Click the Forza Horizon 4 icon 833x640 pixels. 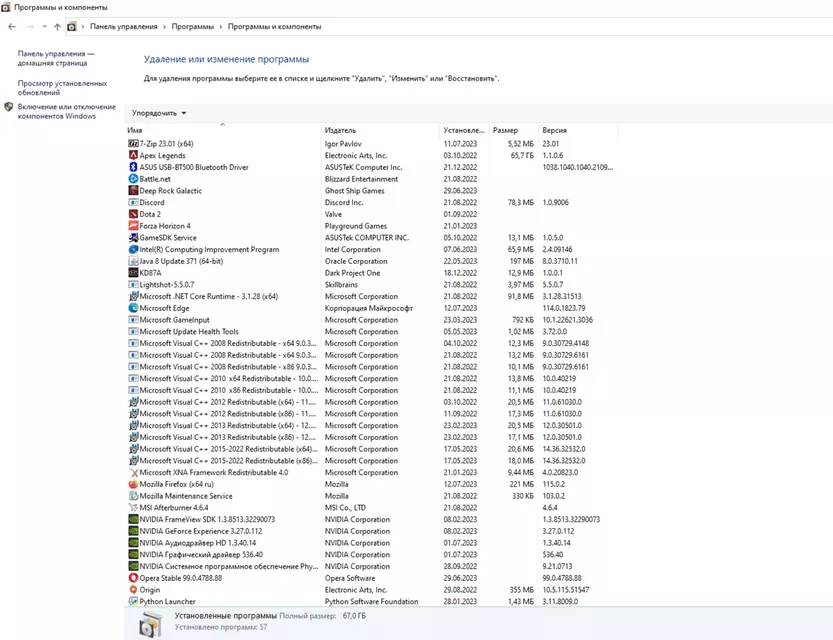(133, 226)
